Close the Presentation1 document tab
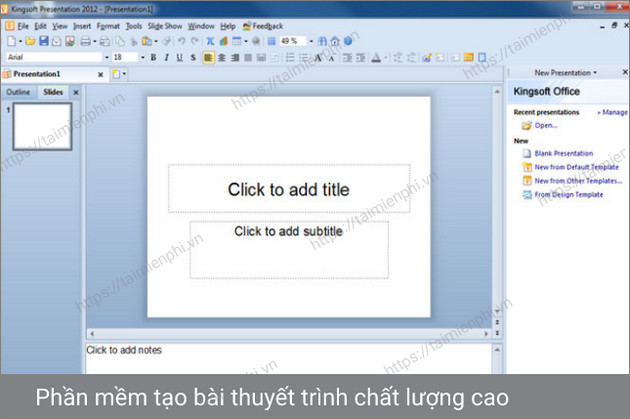The image size is (630, 419). [100, 74]
